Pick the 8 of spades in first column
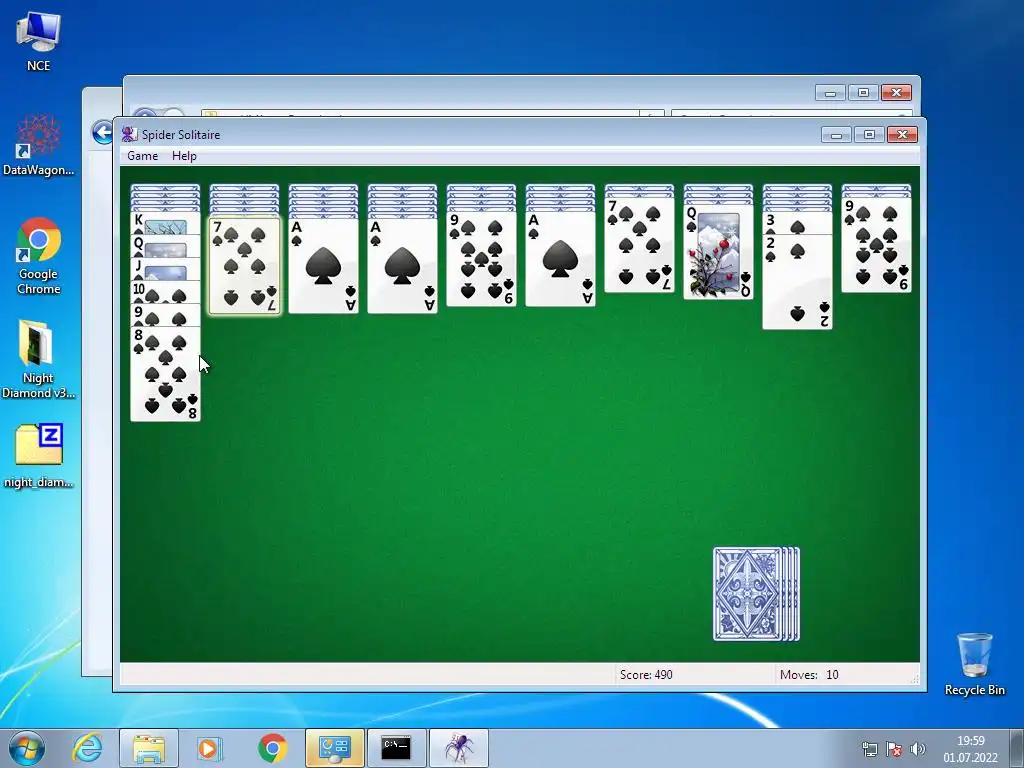The height and width of the screenshot is (768, 1024). pos(165,374)
